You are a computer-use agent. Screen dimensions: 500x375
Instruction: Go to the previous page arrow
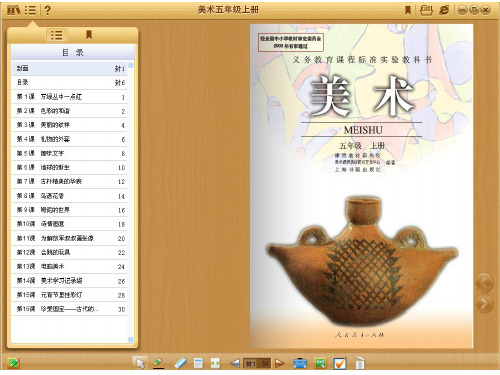pos(235,363)
